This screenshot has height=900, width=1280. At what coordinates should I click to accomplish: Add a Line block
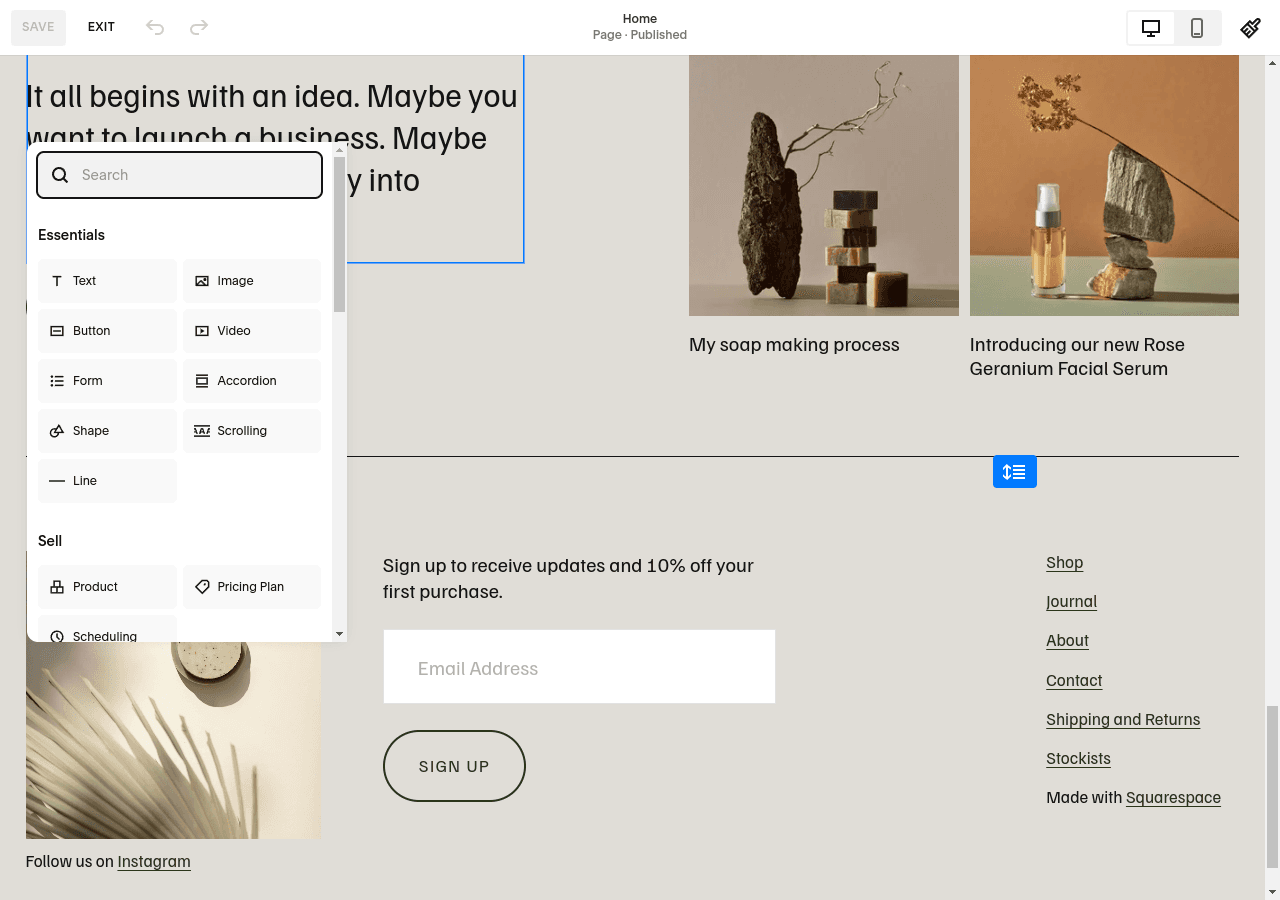(x=107, y=481)
